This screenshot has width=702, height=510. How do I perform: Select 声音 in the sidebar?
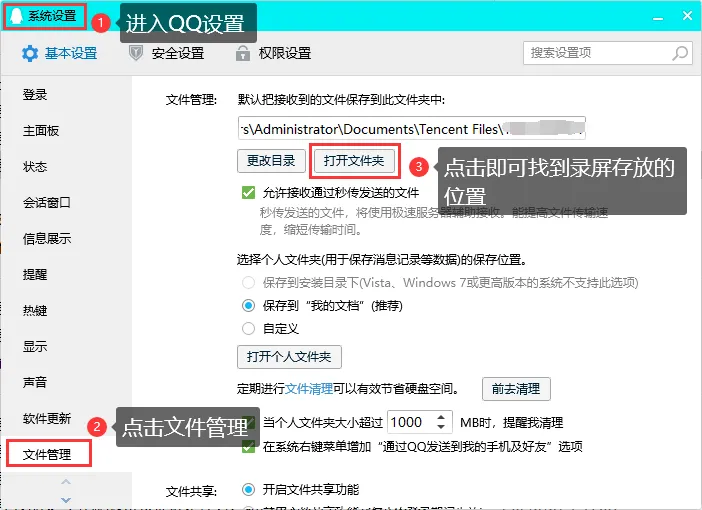(x=35, y=382)
